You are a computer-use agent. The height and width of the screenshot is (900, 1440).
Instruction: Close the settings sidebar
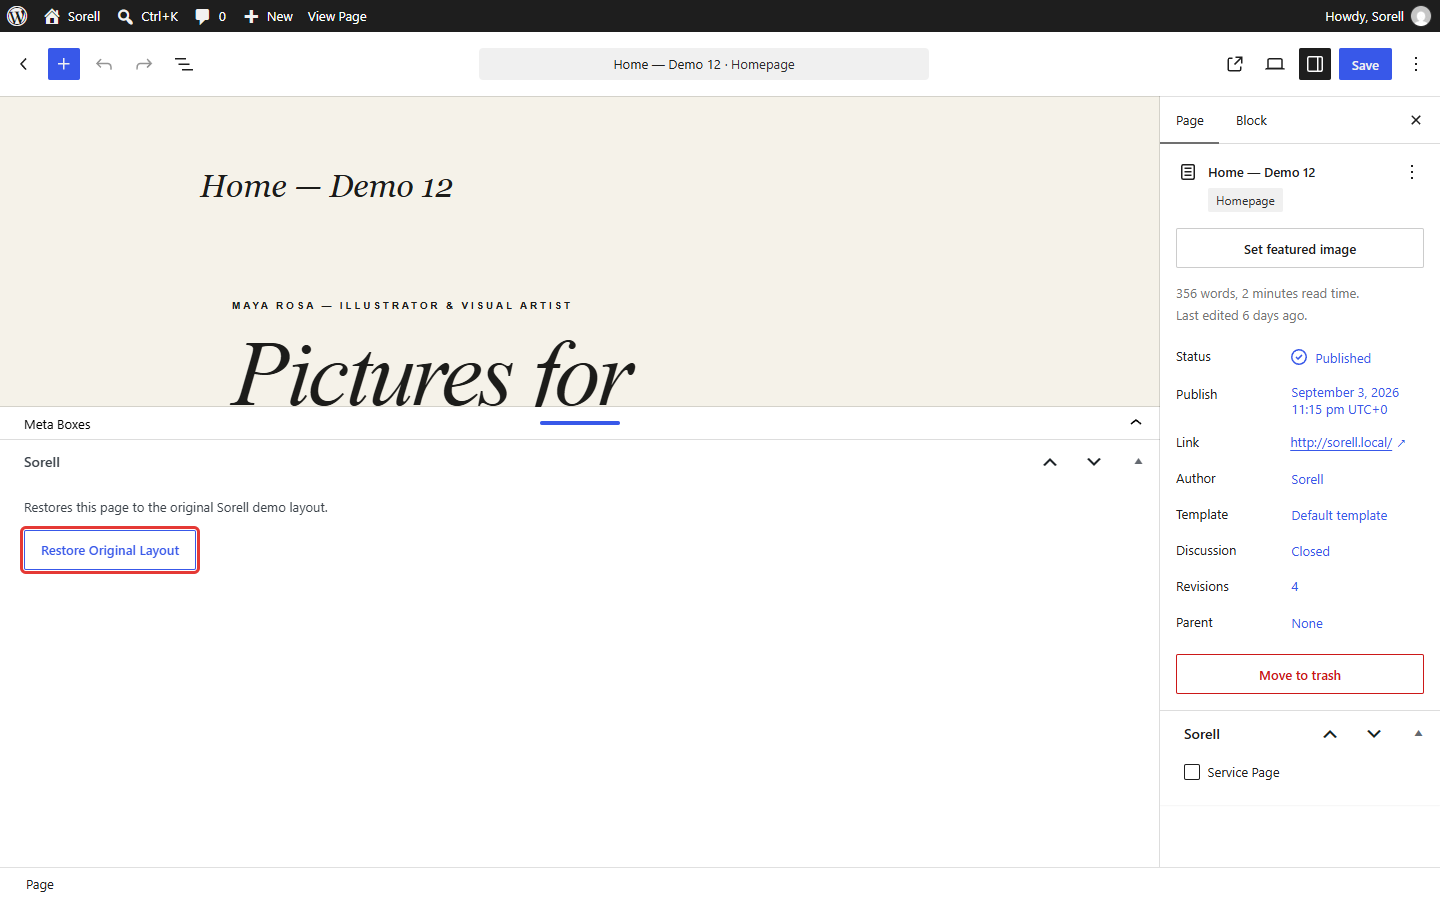point(1416,120)
